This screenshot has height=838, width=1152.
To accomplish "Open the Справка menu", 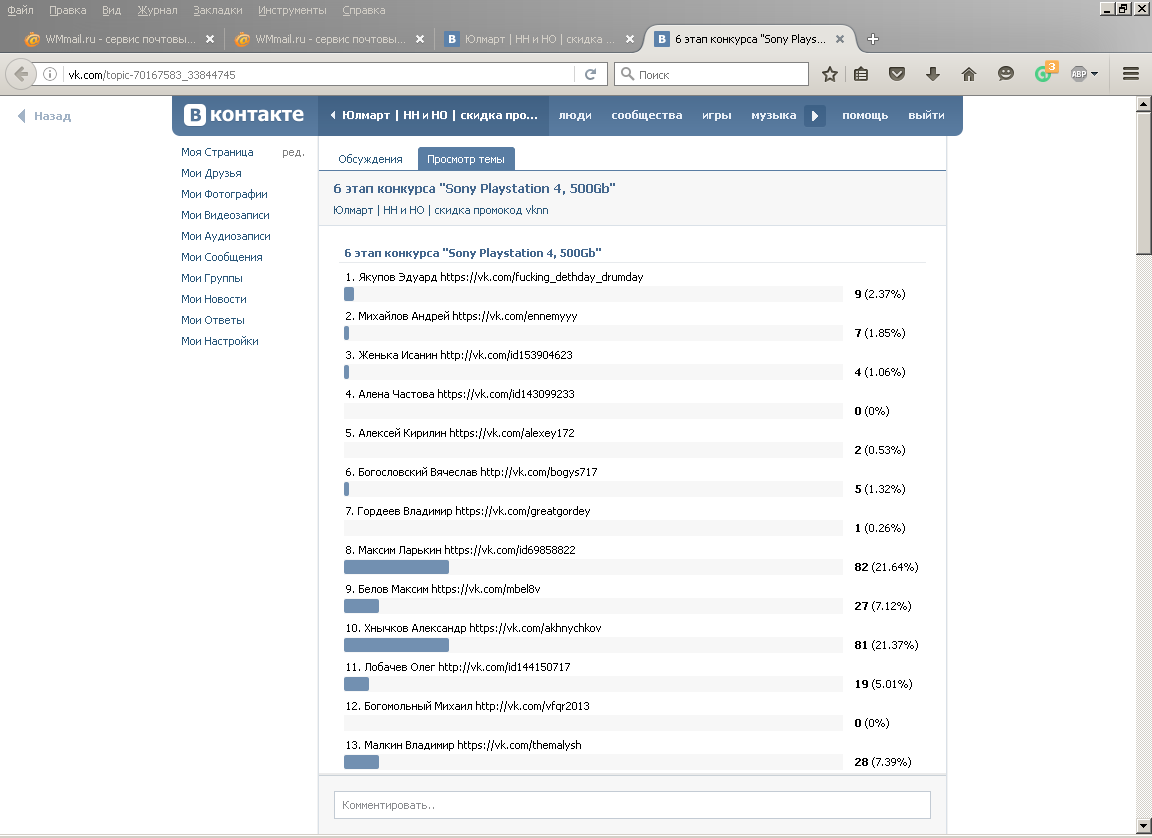I will coord(364,10).
